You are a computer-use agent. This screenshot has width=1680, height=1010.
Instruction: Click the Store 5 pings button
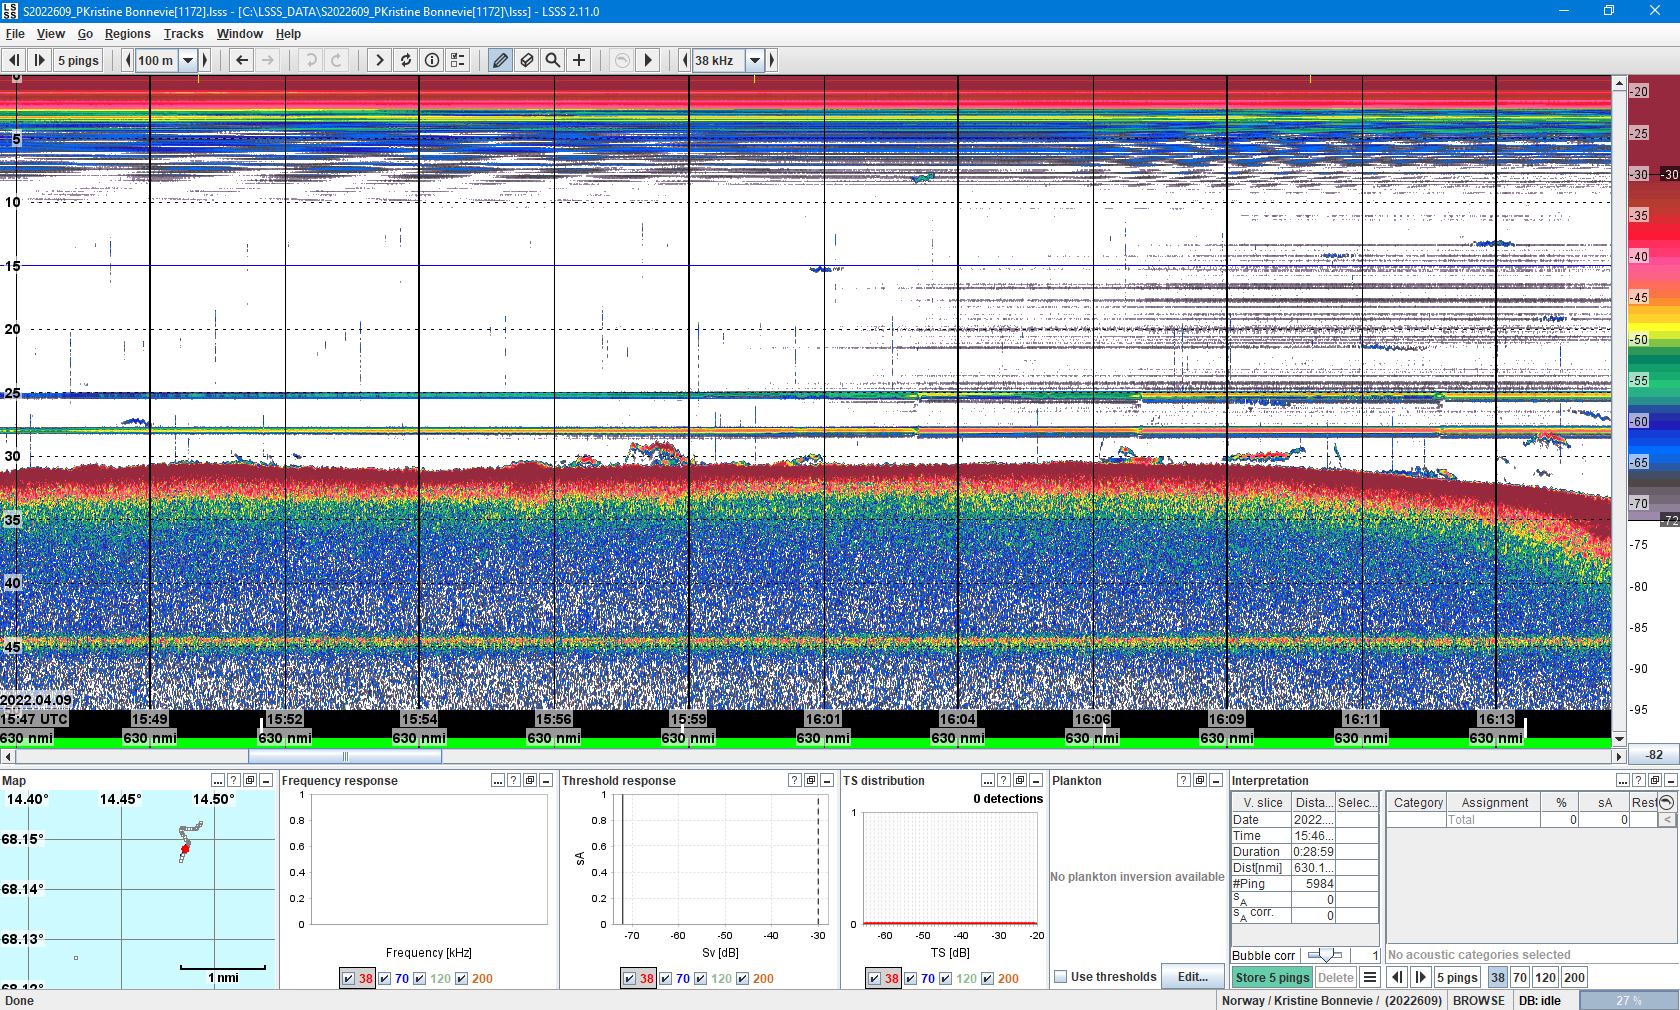click(x=1272, y=978)
